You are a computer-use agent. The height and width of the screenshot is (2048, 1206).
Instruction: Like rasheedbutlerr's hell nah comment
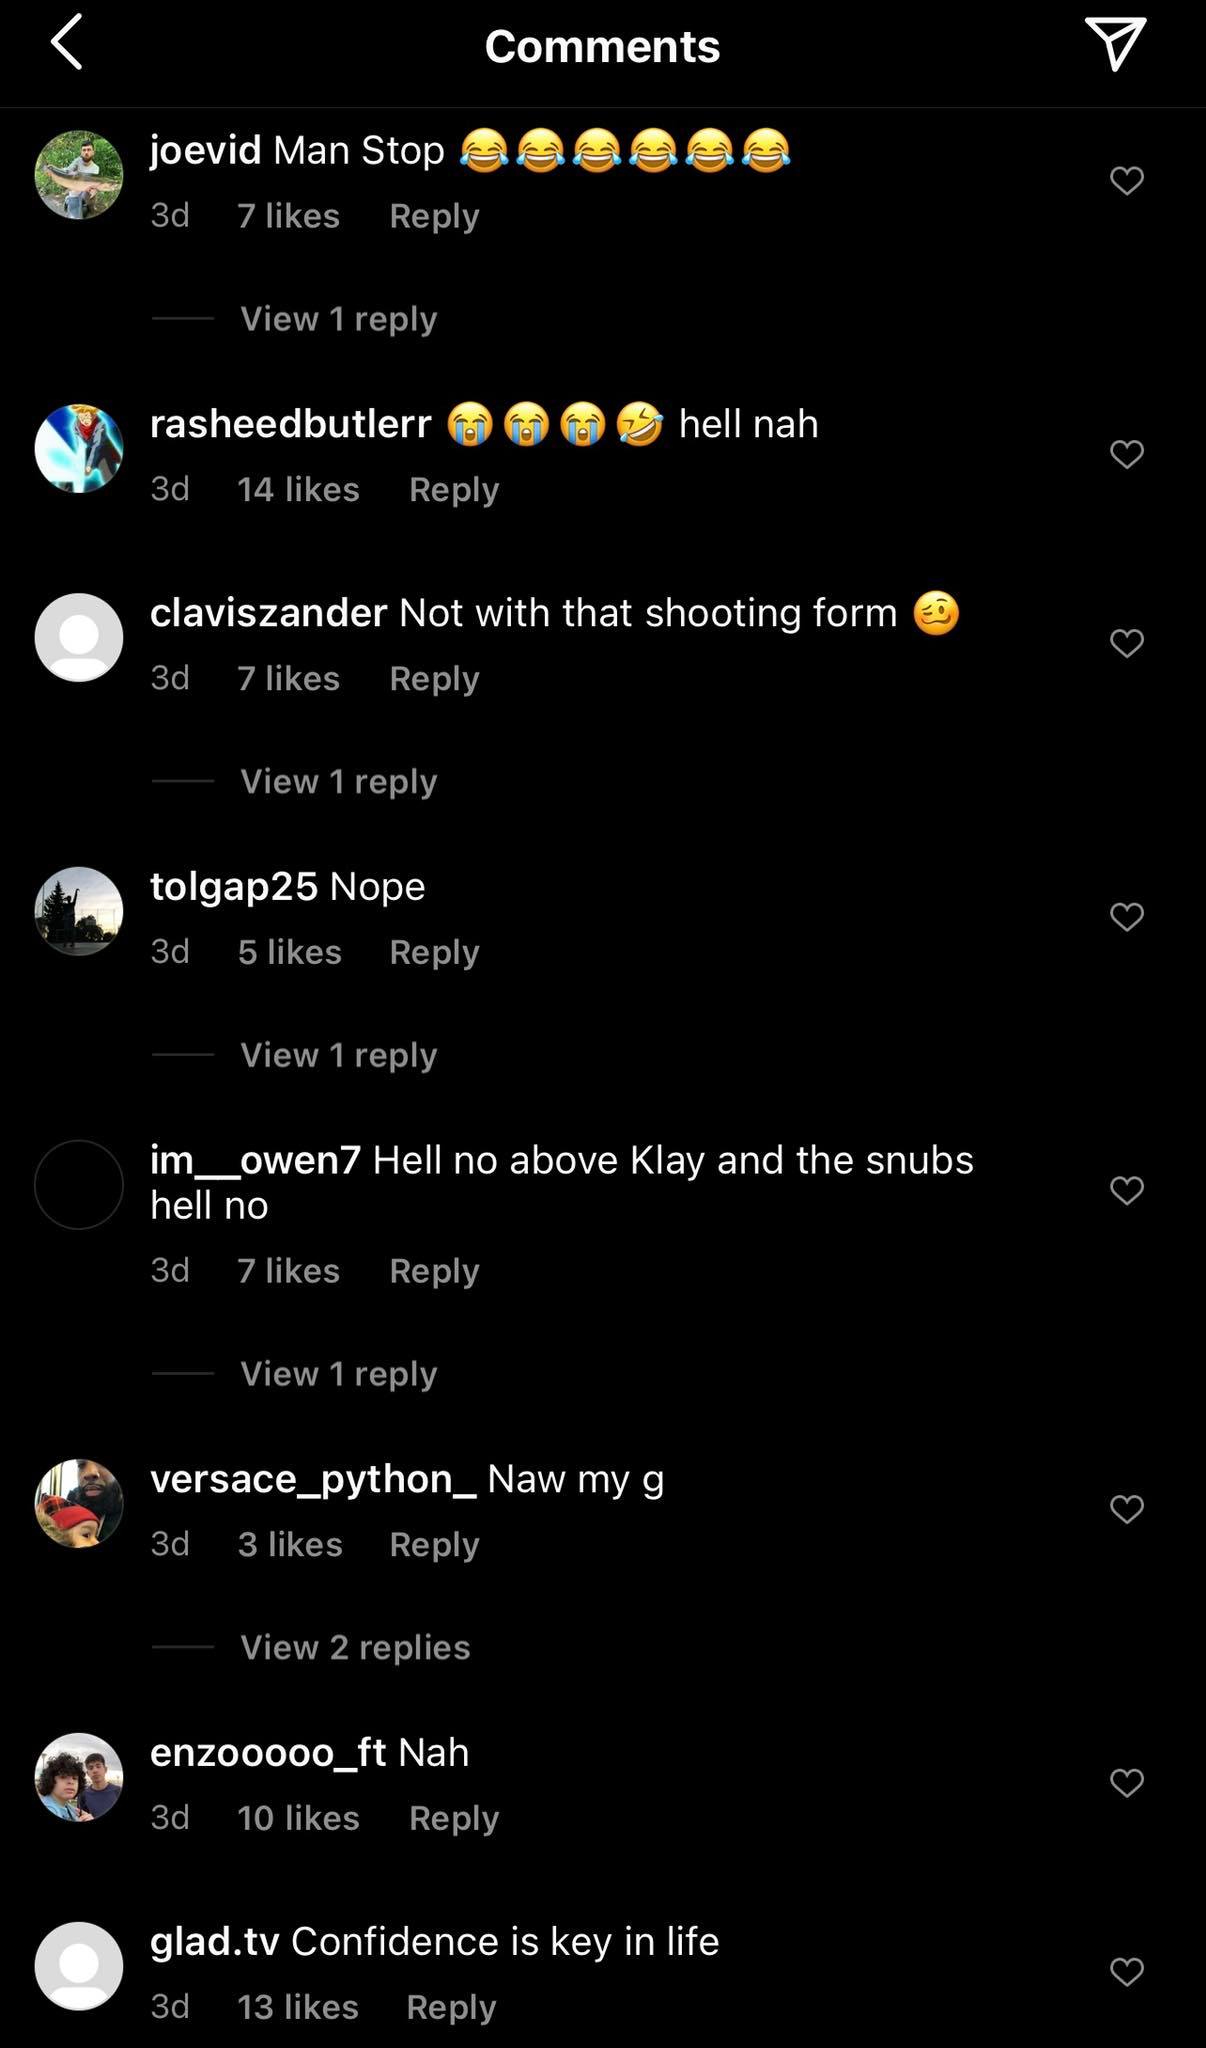click(x=1126, y=455)
